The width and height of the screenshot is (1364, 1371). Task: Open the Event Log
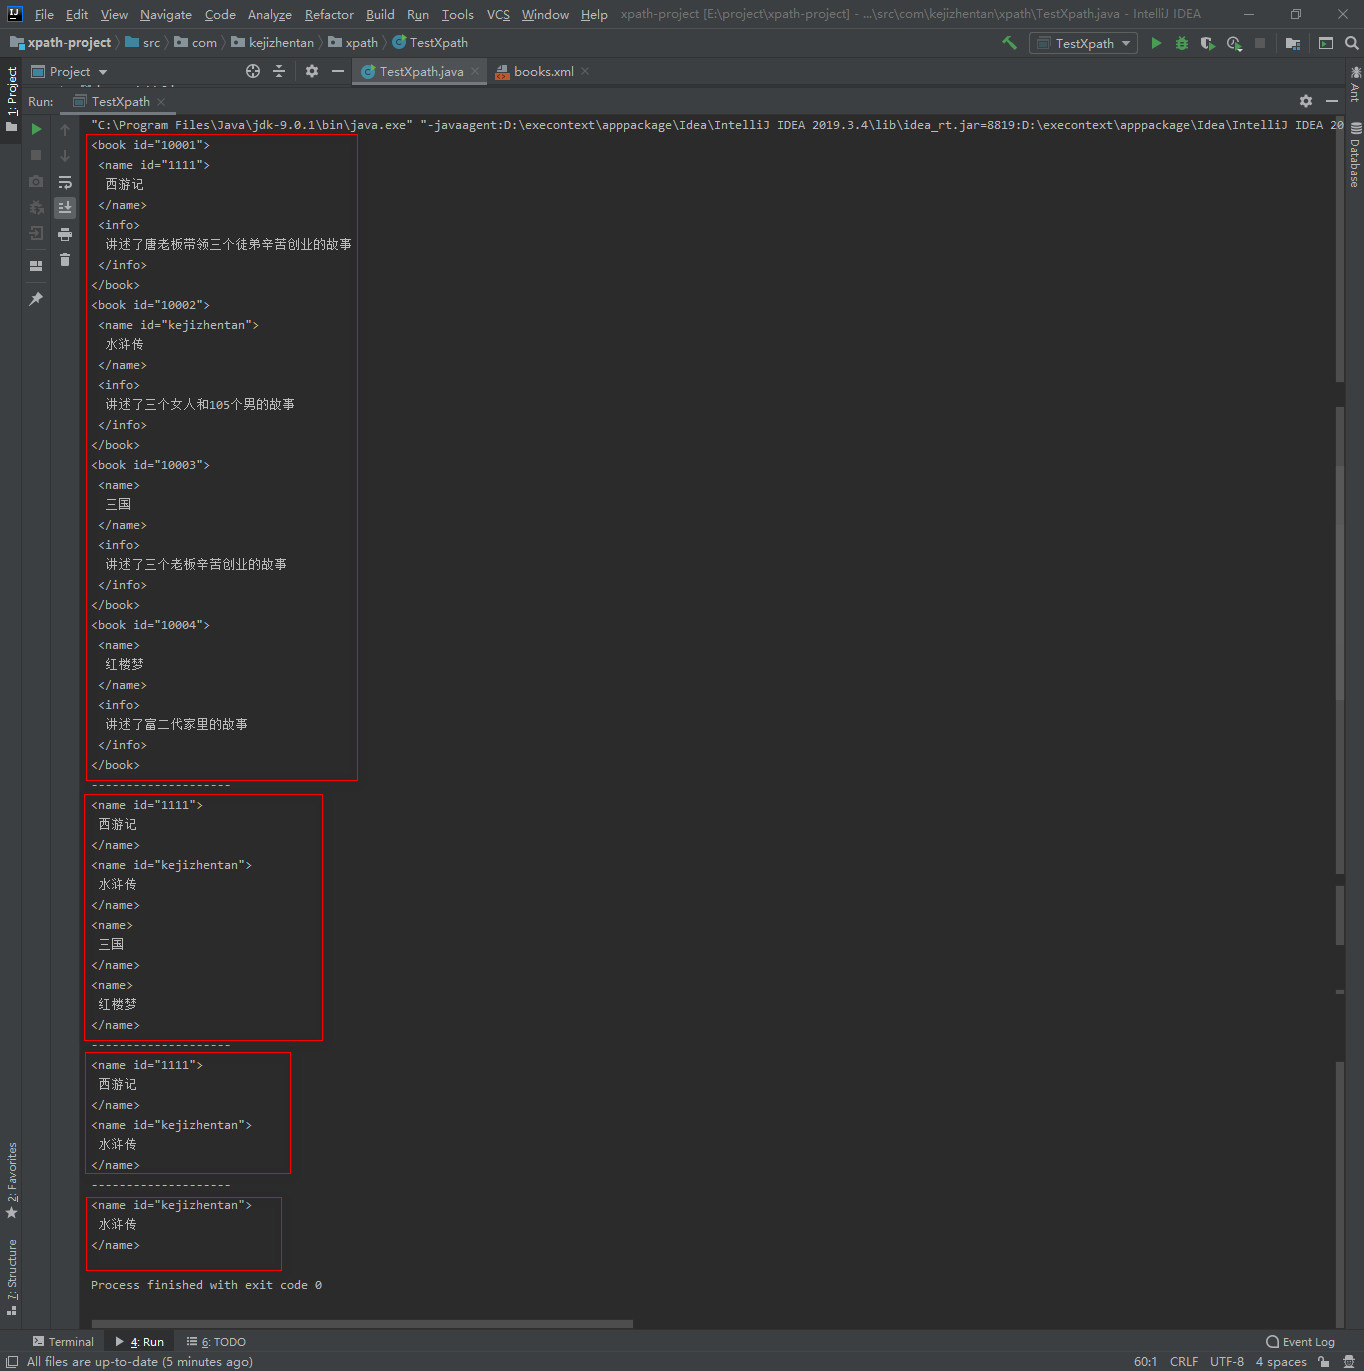pos(1300,1342)
